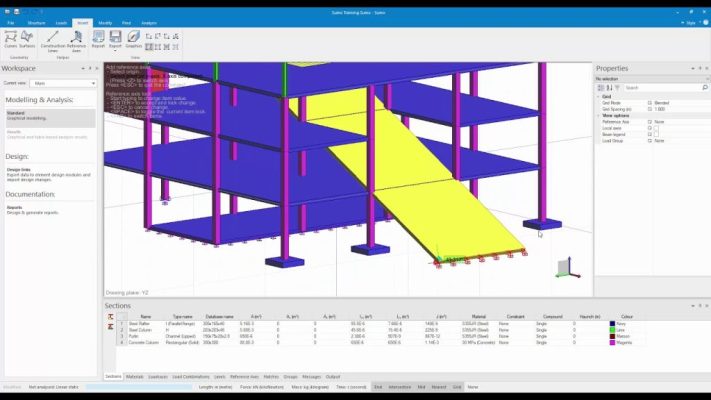711x400 pixels.
Task: Open the Current view dropdown
Action: 63,83
